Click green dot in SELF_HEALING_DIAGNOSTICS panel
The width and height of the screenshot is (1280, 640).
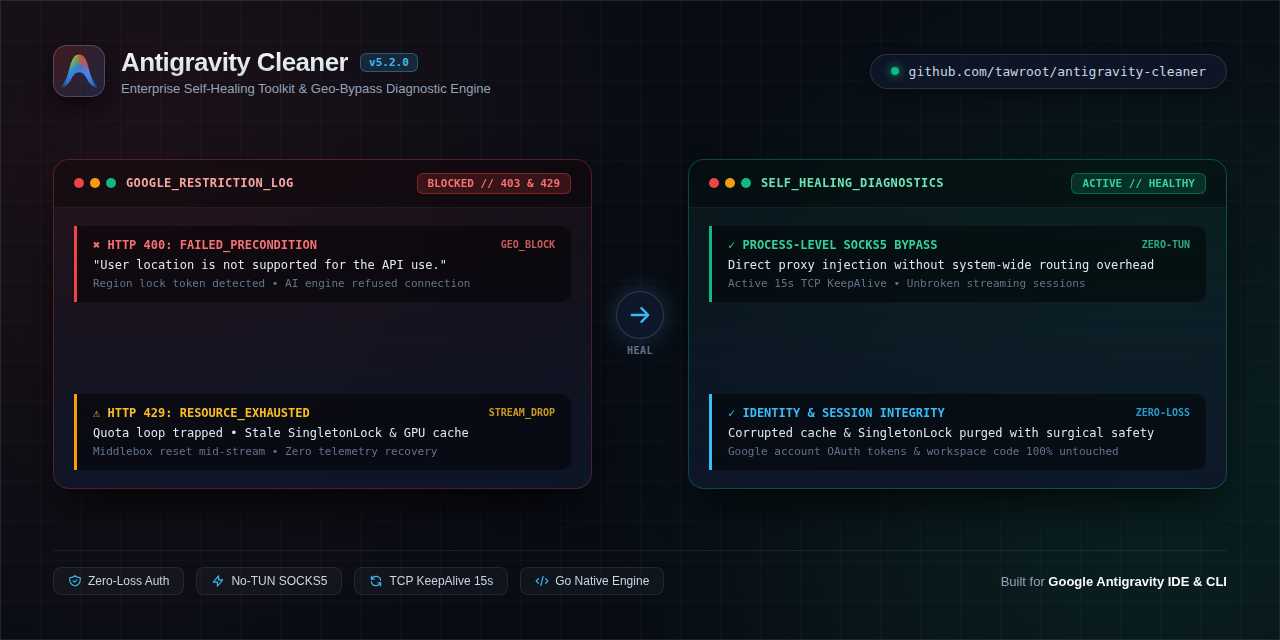[746, 183]
